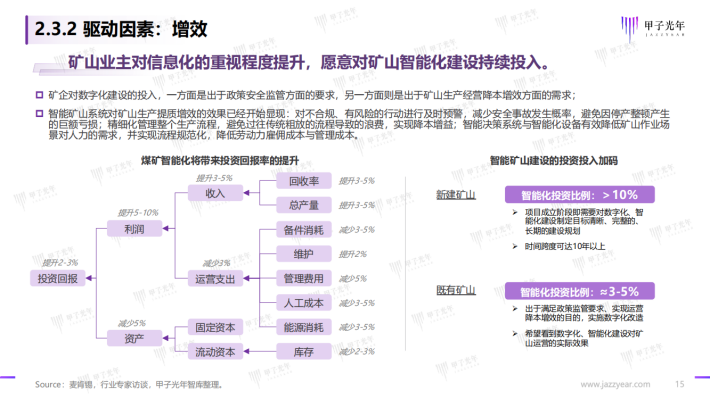710x399 pixels.
Task: Click the arrow pointing to 利润 box
Action: [x=166, y=229]
